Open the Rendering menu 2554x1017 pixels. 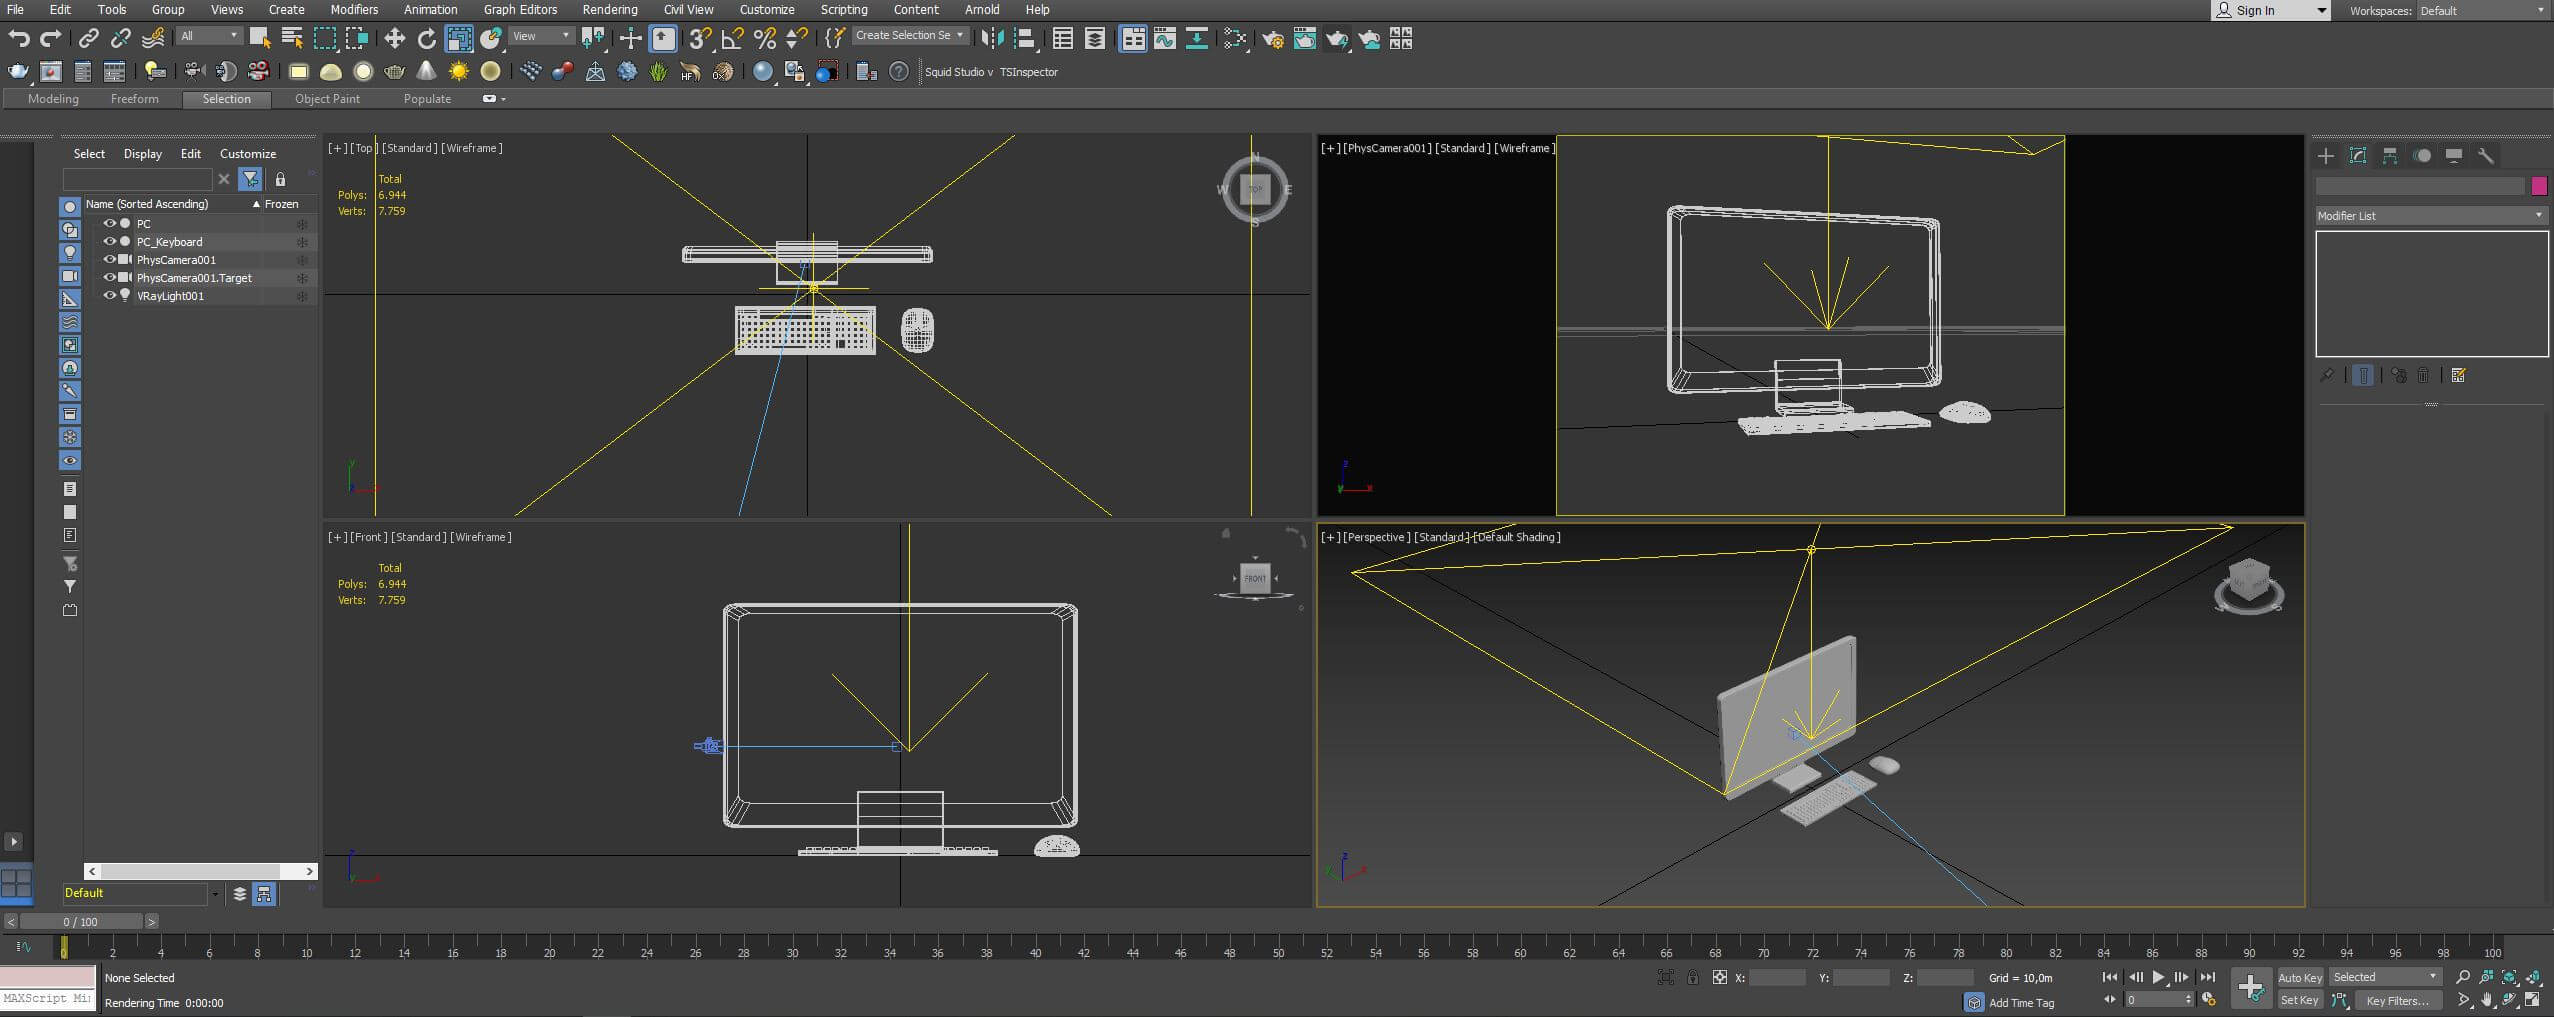(x=609, y=10)
